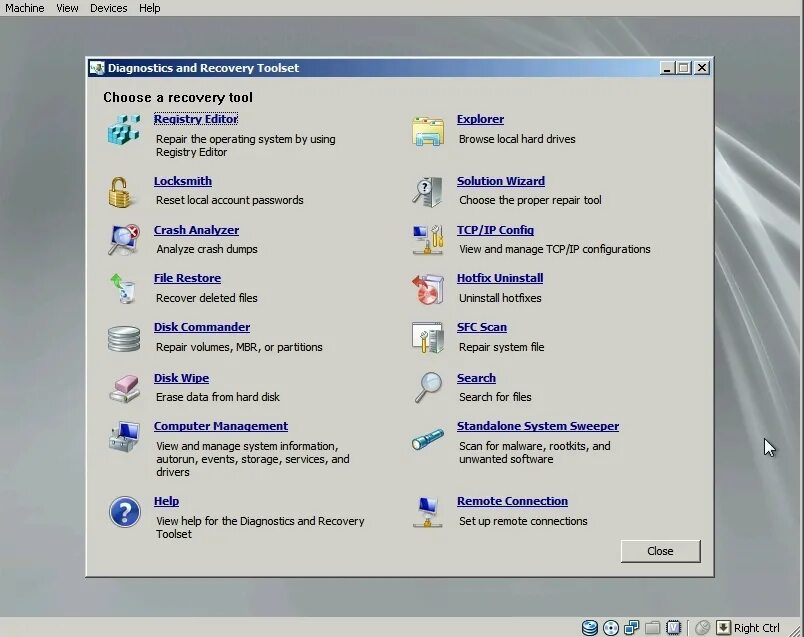Screen dimensions: 804x637
Task: Click the Standalone System Sweeper flashlight icon
Action: [427, 440]
